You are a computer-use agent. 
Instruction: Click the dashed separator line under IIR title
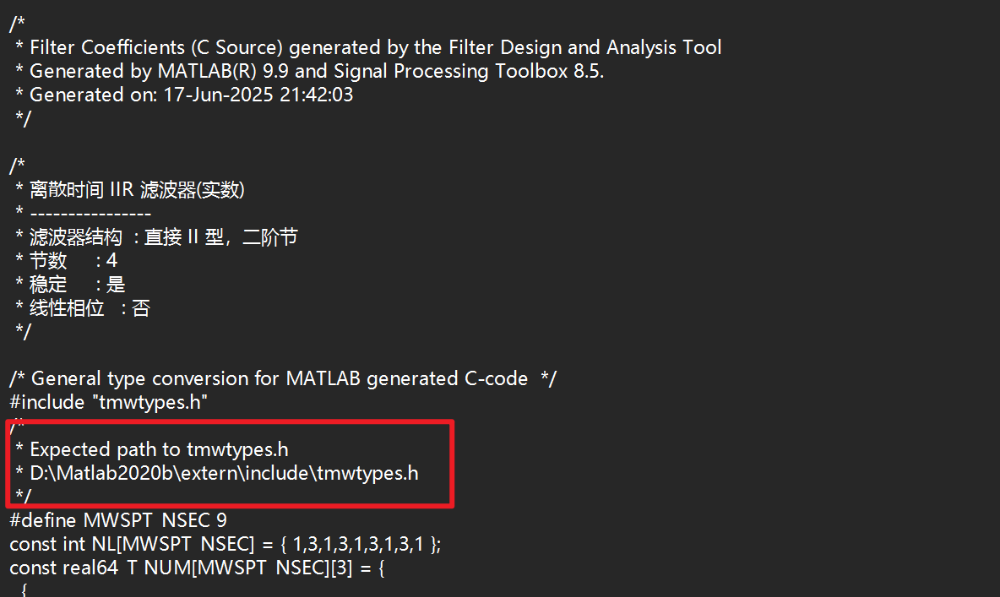[90, 213]
